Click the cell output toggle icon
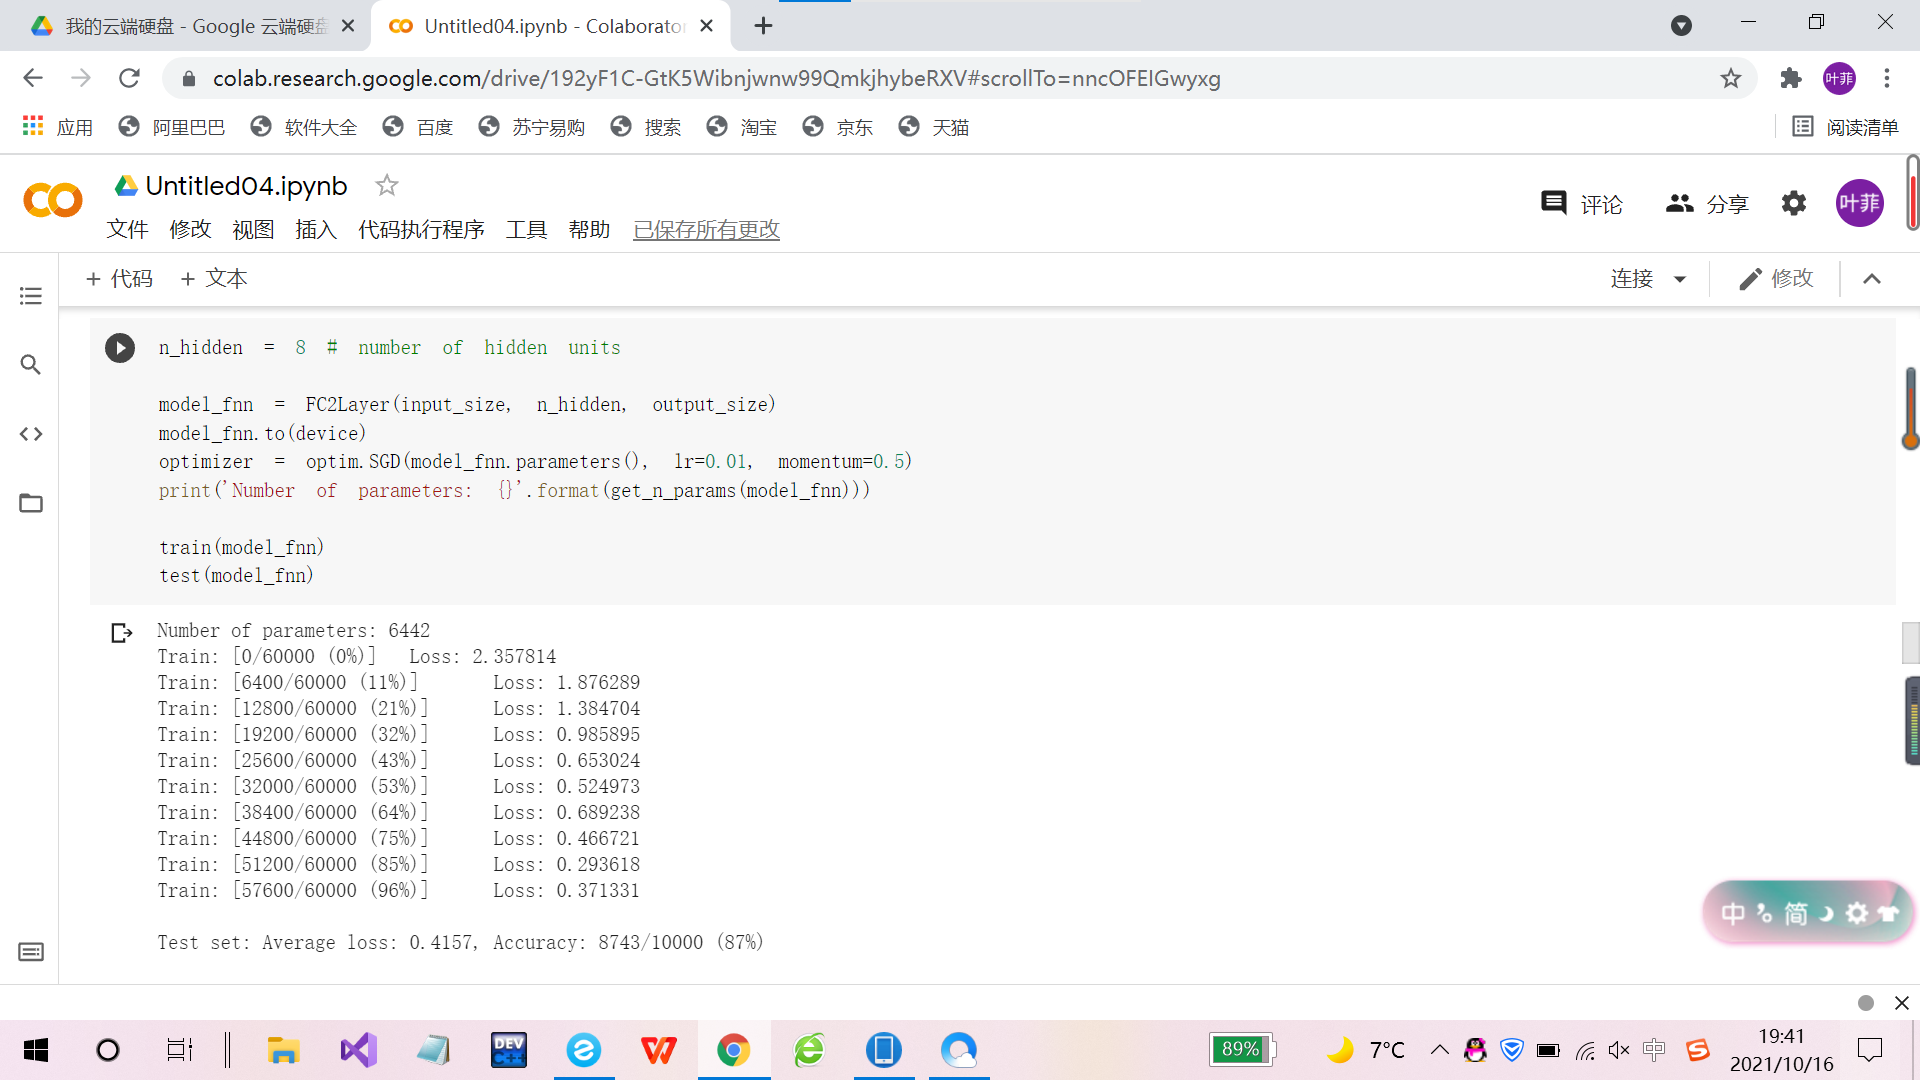The image size is (1920, 1080). tap(122, 633)
